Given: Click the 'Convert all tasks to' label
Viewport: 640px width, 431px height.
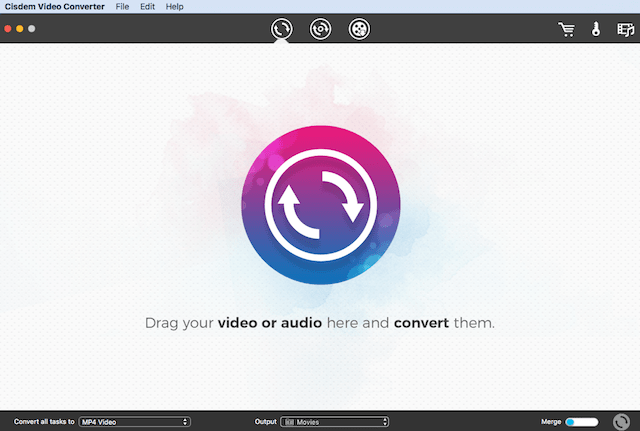Looking at the screenshot, I should click(x=44, y=422).
